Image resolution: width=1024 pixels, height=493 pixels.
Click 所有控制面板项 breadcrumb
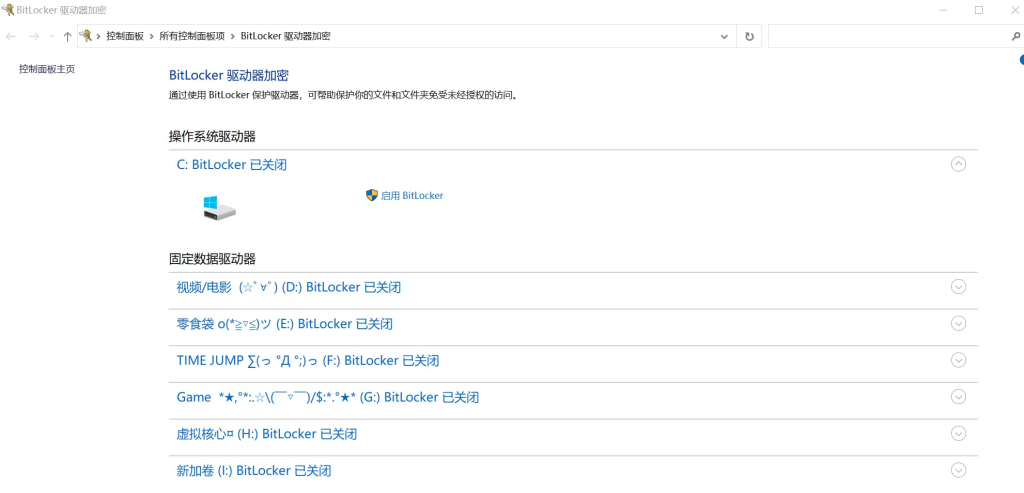click(193, 37)
